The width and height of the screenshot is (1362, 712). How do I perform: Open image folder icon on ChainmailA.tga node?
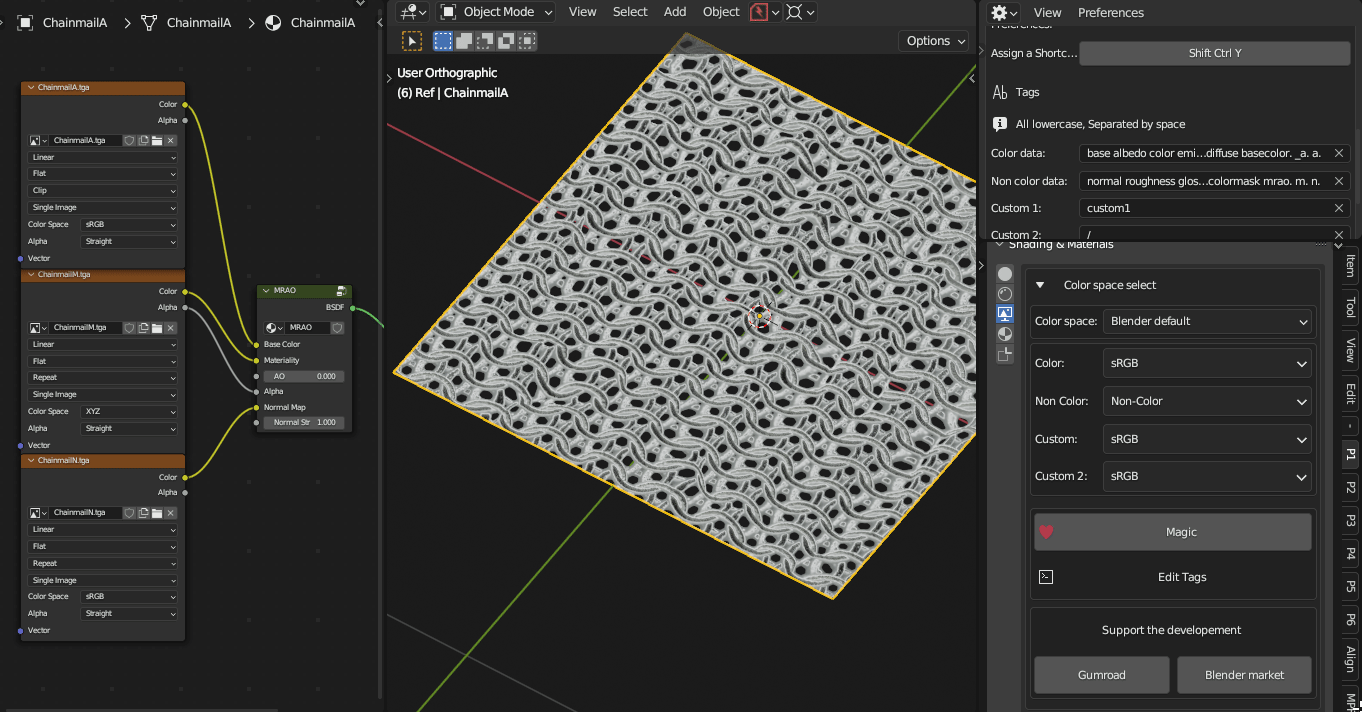(157, 141)
